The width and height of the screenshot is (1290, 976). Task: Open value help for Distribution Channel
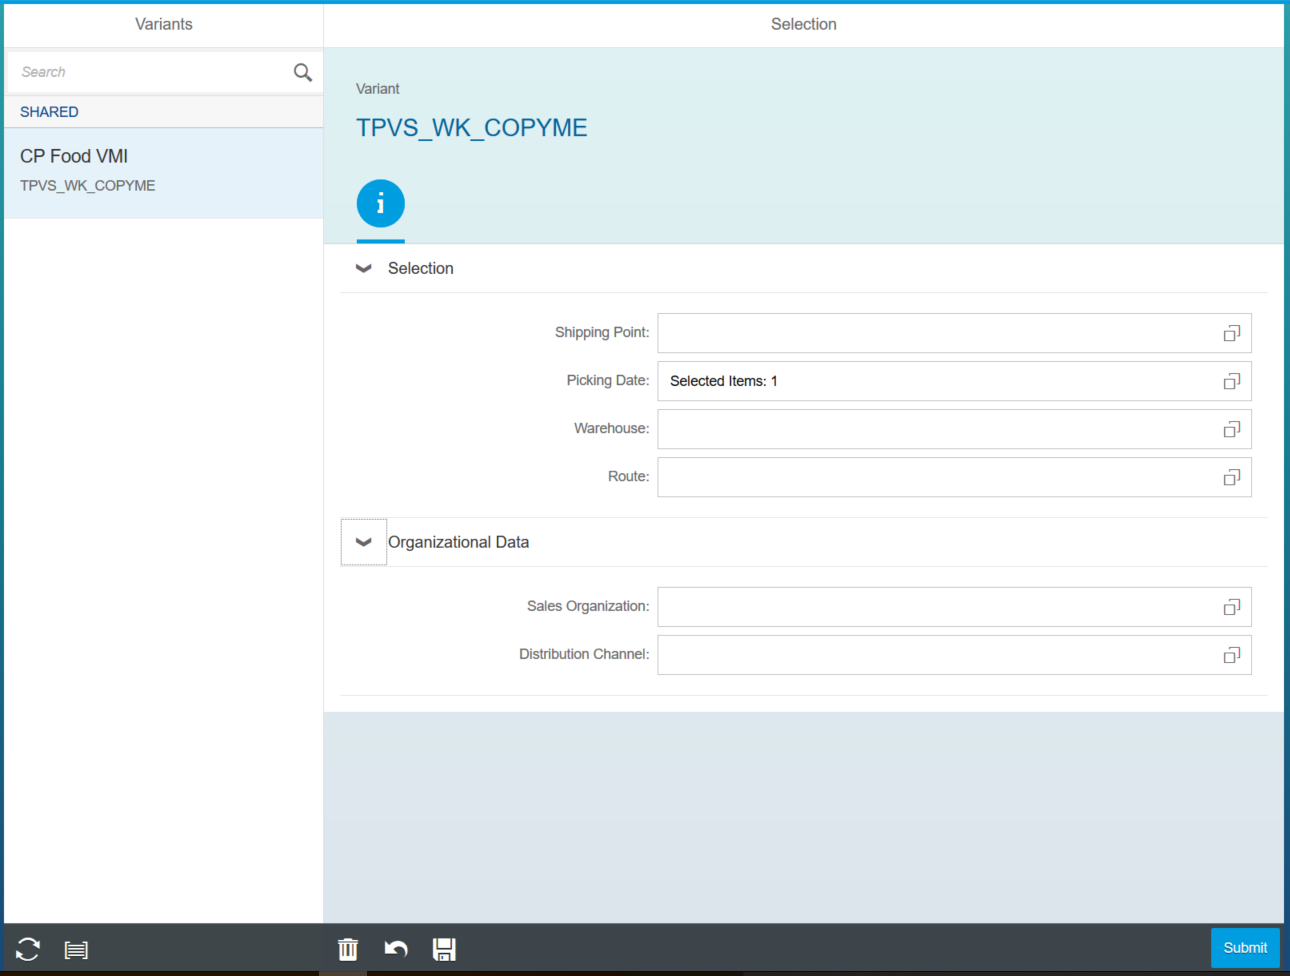(x=1231, y=656)
